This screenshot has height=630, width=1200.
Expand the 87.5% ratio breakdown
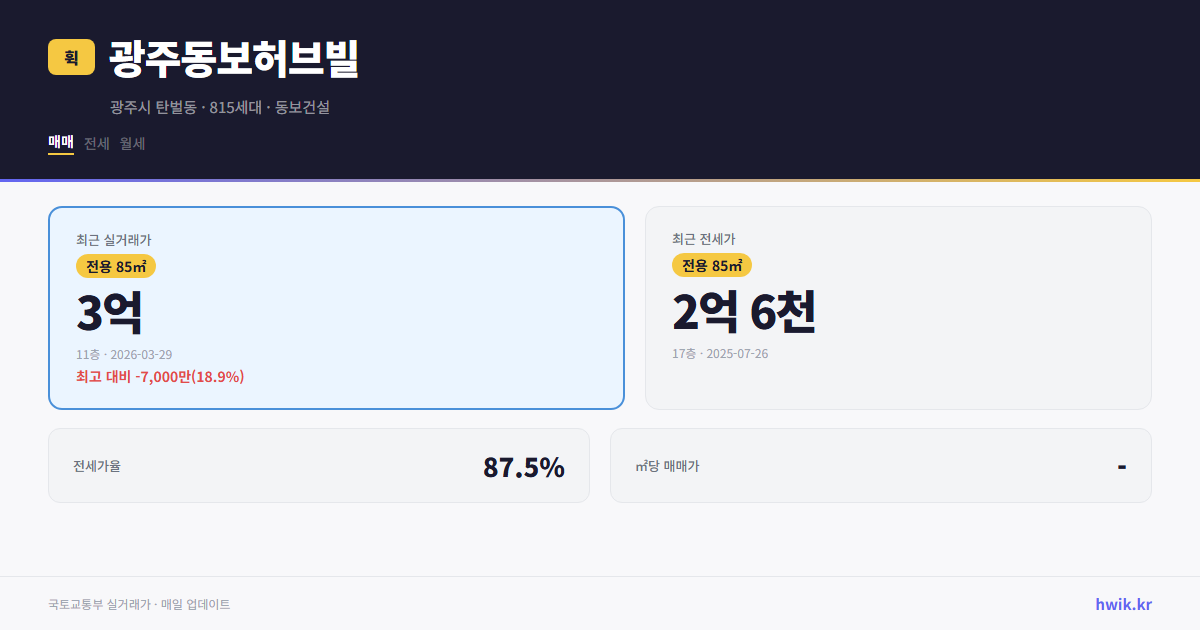[524, 466]
